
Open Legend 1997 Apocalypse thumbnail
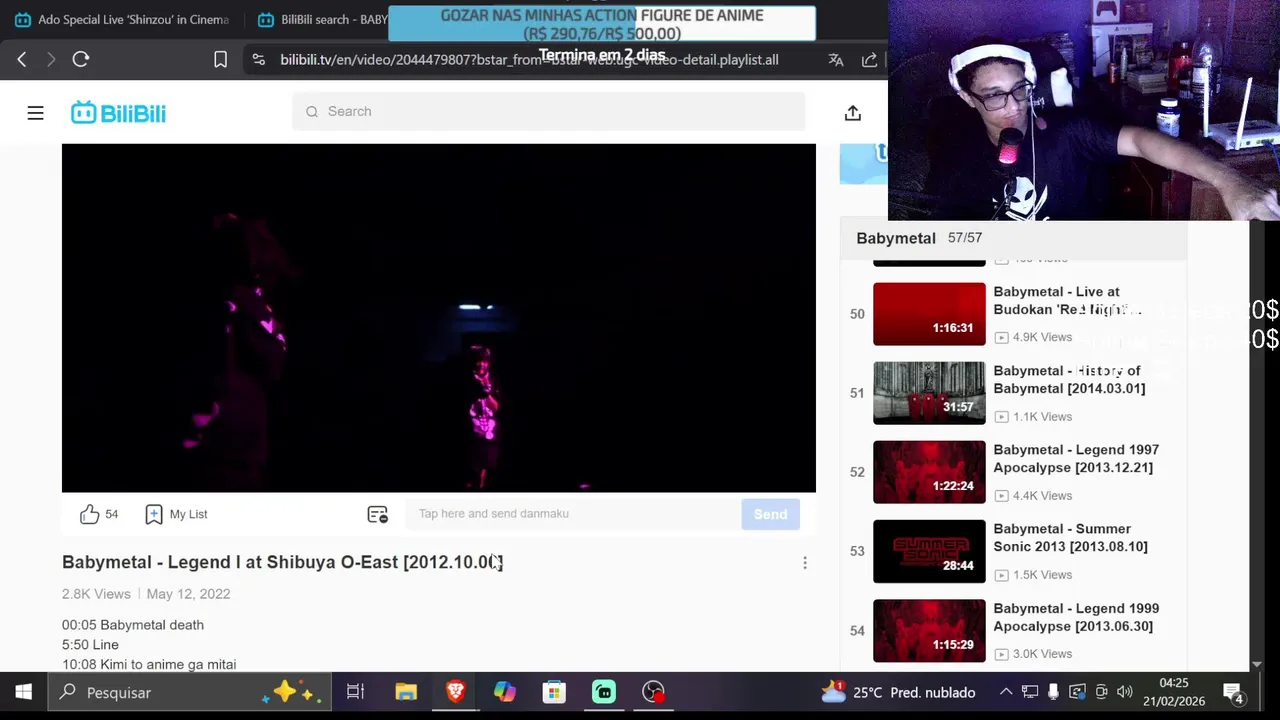[929, 472]
